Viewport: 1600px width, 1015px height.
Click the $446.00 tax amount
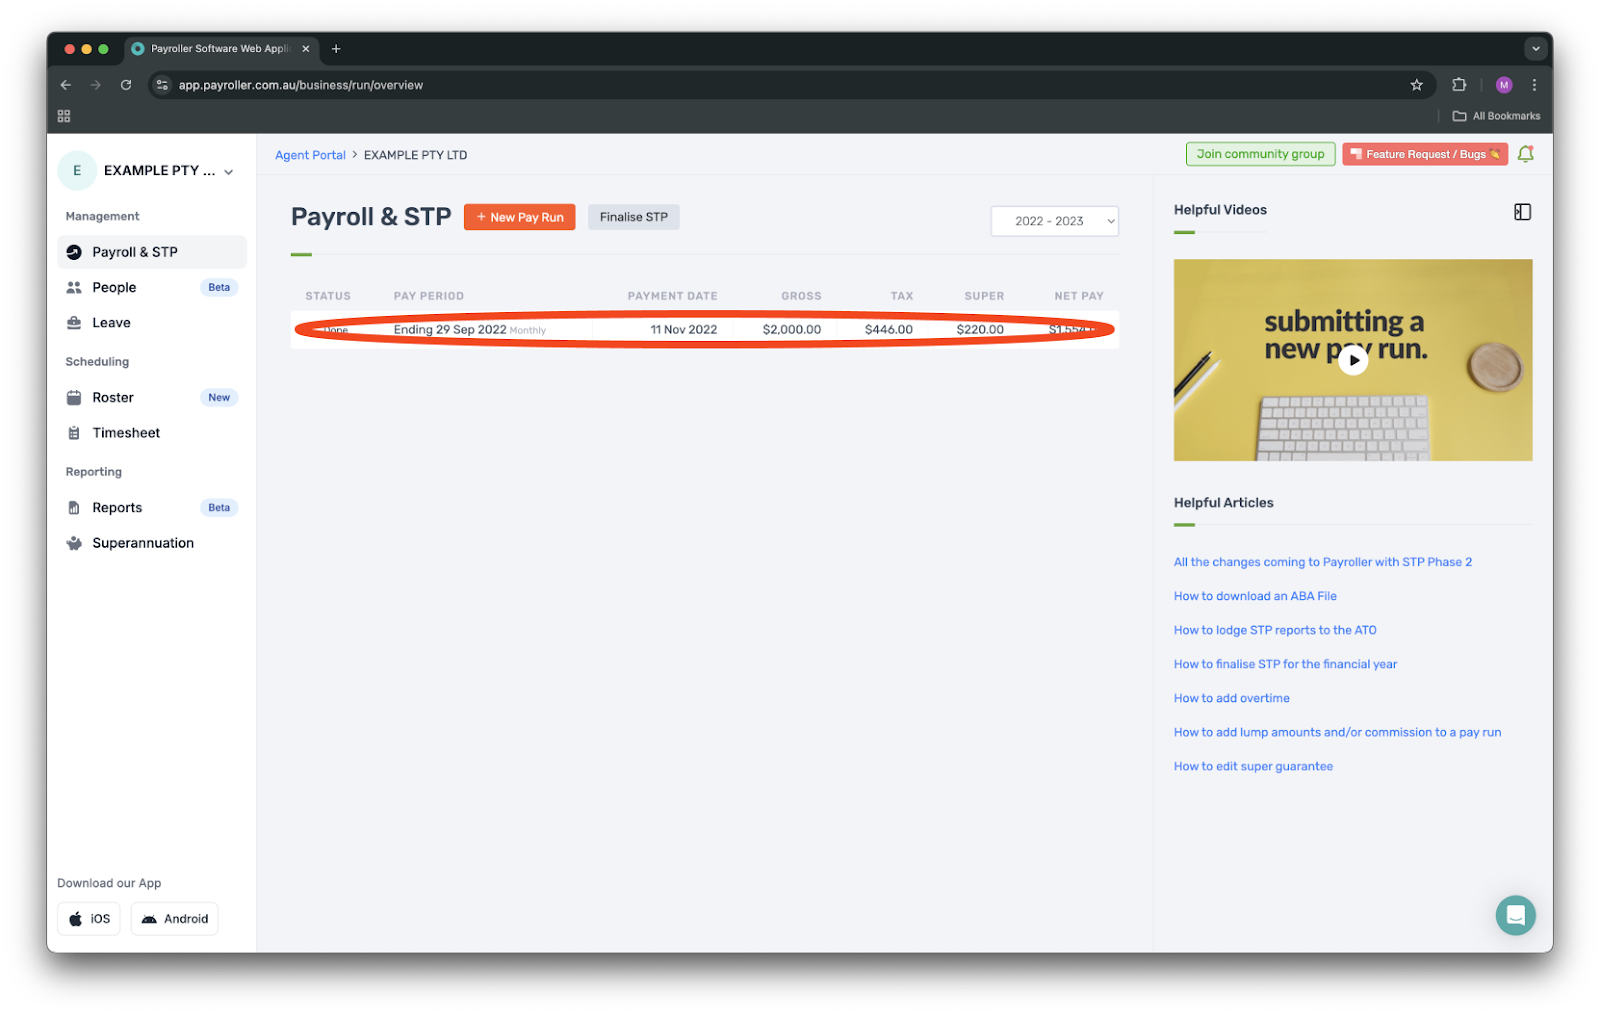[888, 330]
